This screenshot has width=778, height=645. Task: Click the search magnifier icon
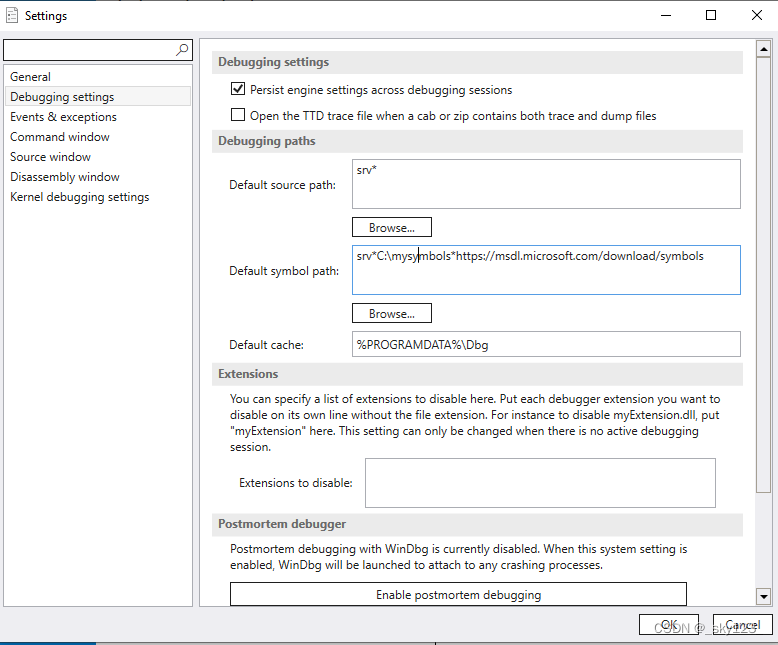(x=182, y=49)
